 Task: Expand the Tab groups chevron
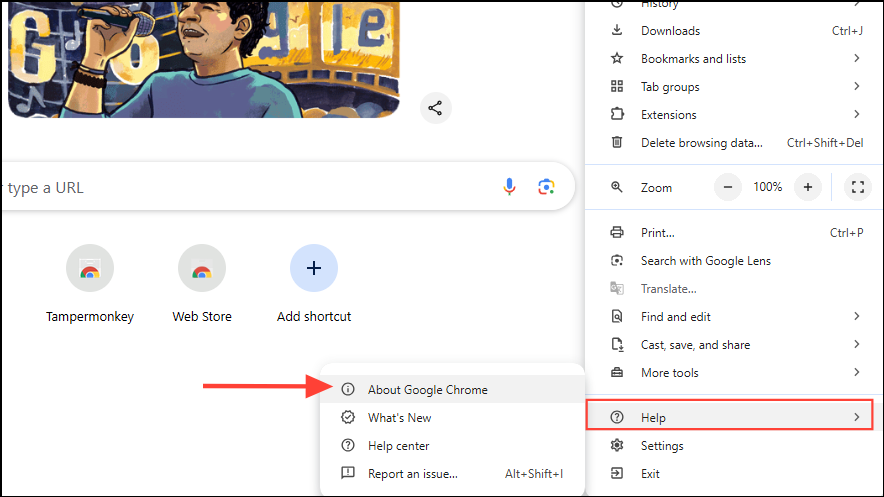(856, 86)
